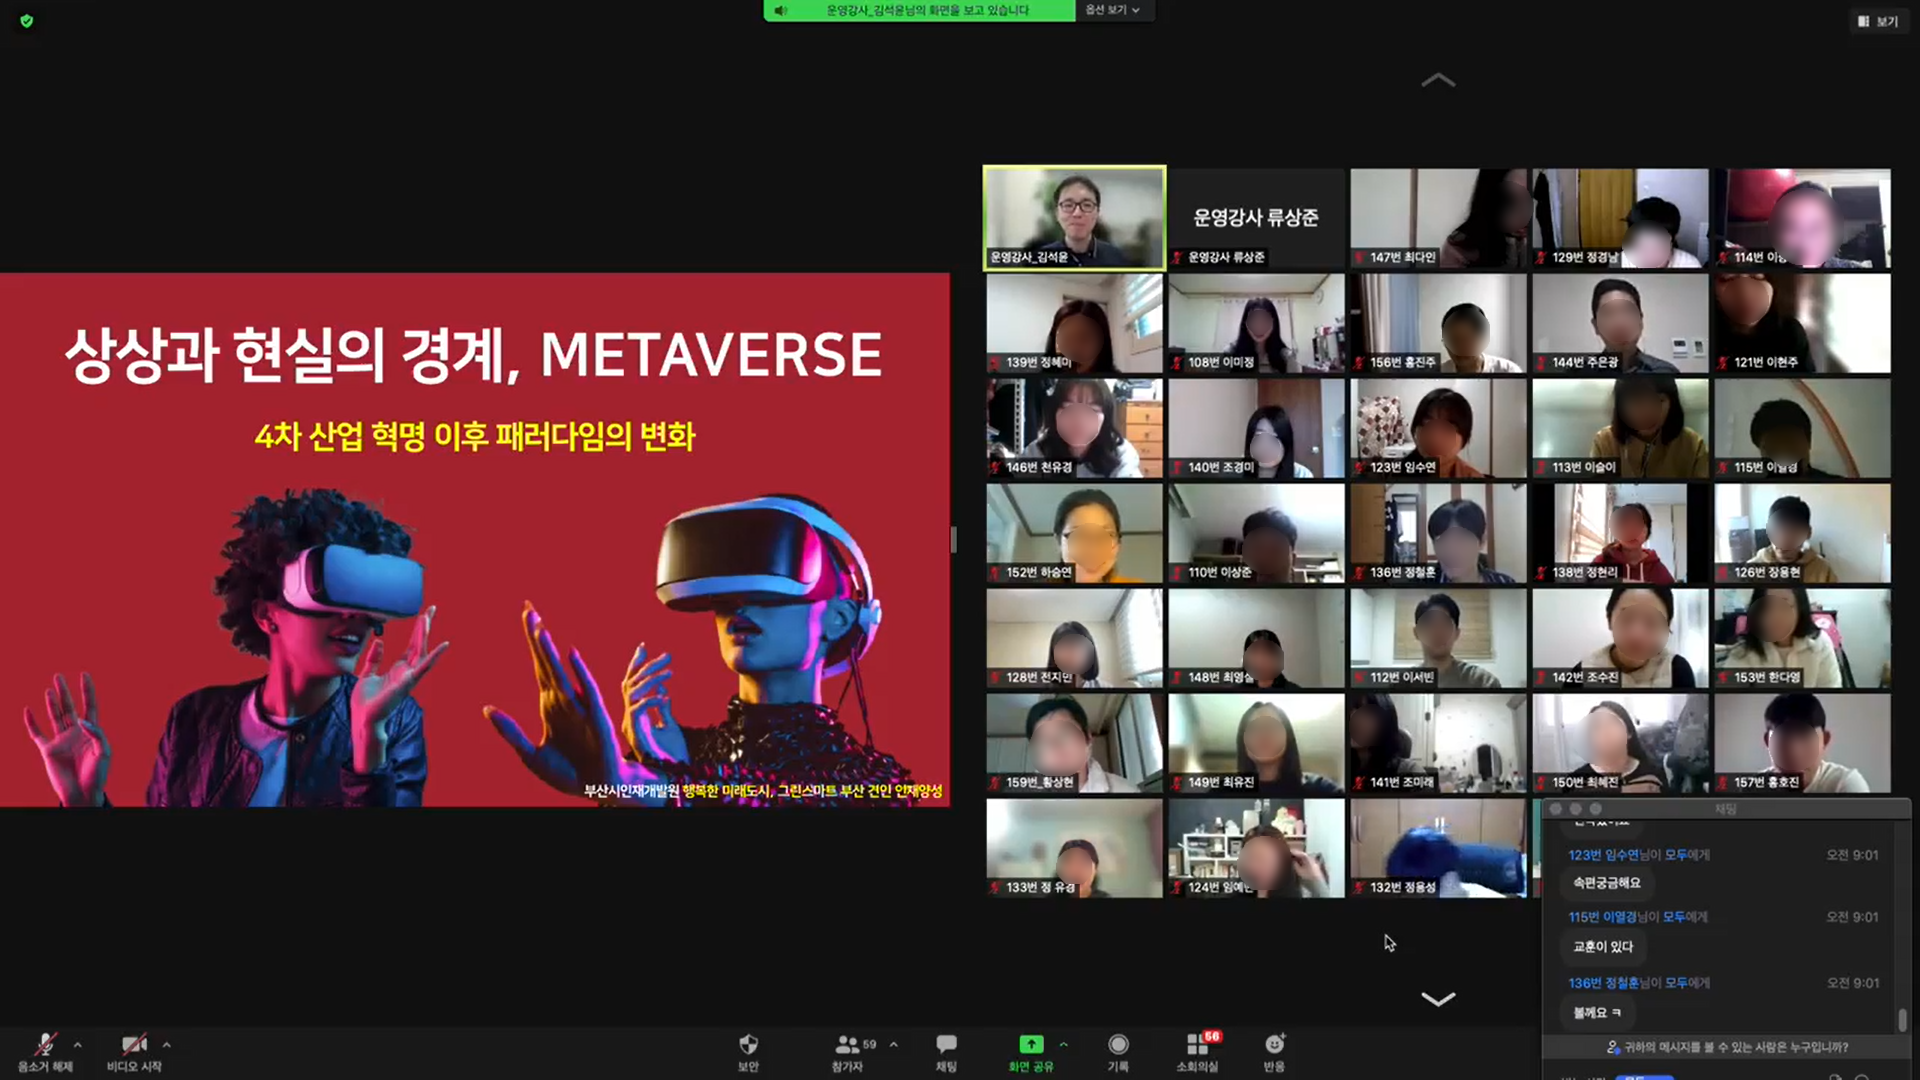Select chat message 볼께요 ㅋ
The height and width of the screenshot is (1080, 1920).
click(x=1597, y=1013)
